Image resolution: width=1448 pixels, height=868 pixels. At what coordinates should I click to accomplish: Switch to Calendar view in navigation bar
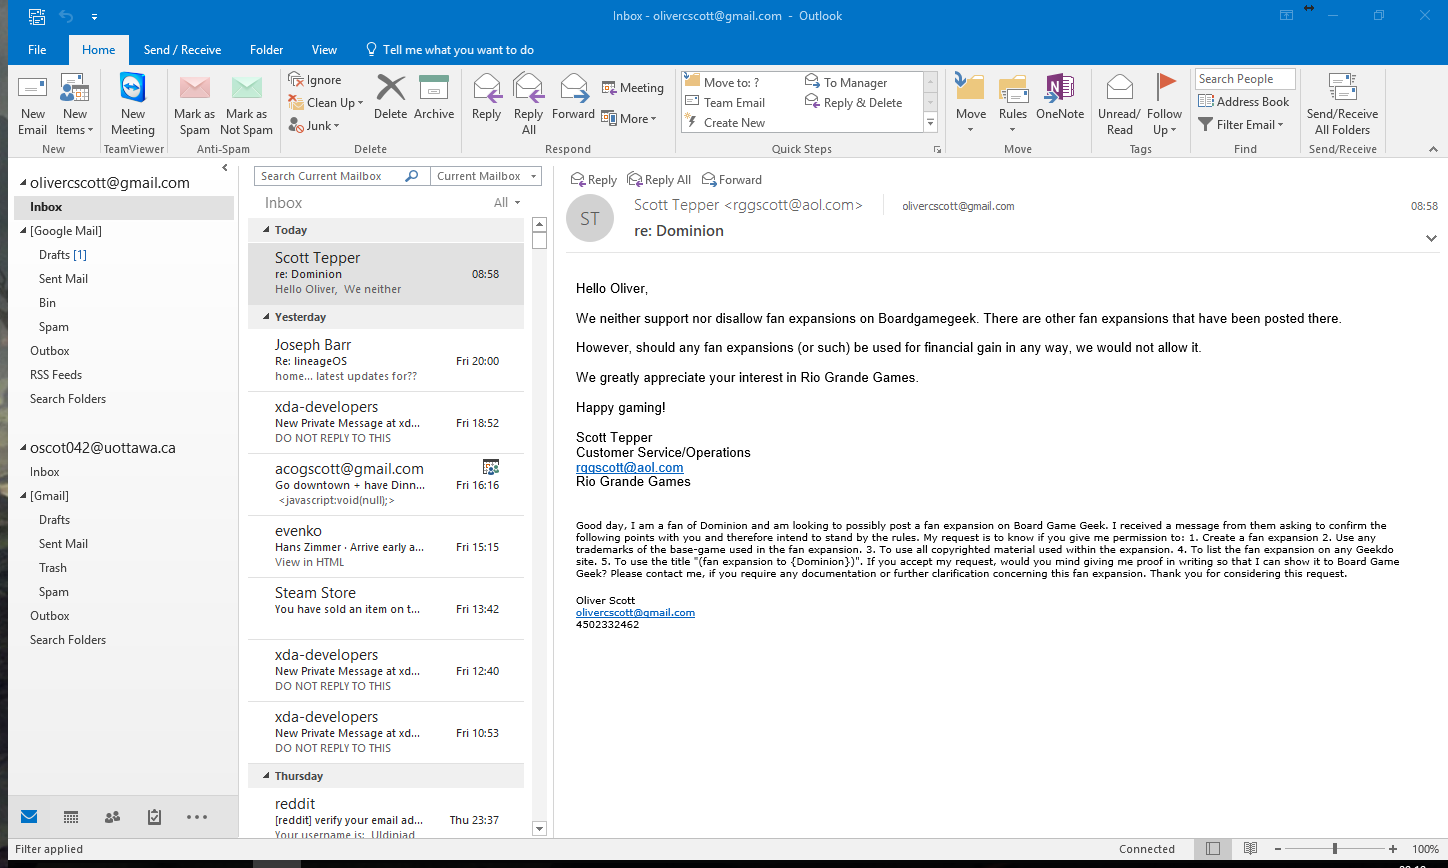tap(71, 817)
